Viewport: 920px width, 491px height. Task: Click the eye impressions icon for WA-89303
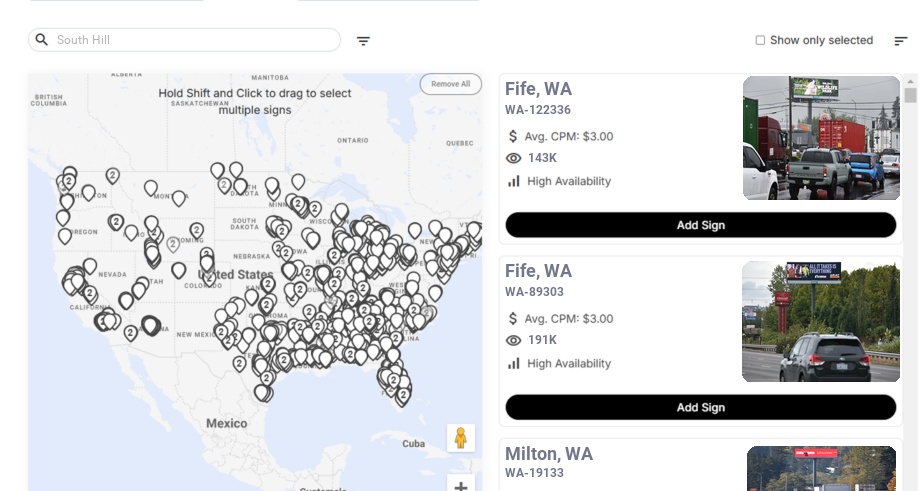[514, 340]
